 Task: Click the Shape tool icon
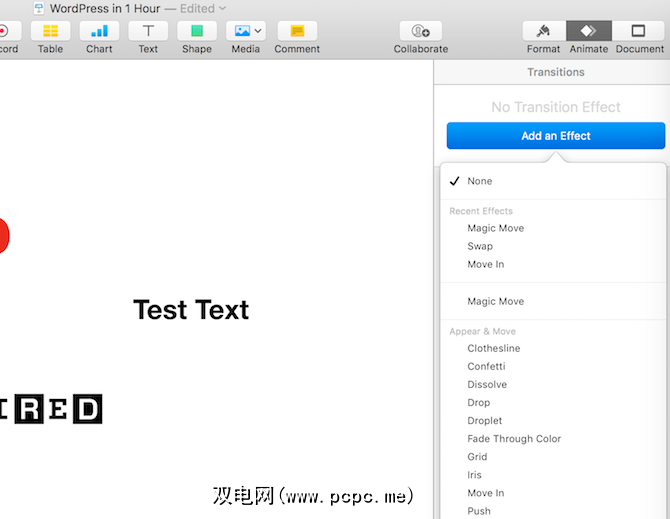tap(197, 31)
